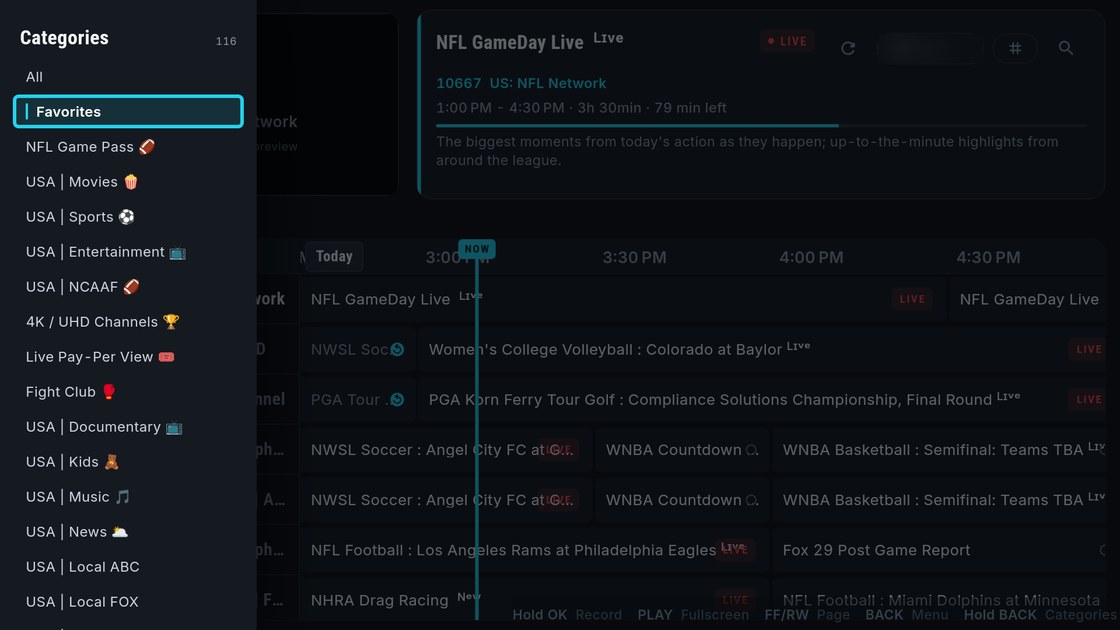The height and width of the screenshot is (630, 1120).
Task: Click the NOW timeline marker
Action: coord(476,249)
